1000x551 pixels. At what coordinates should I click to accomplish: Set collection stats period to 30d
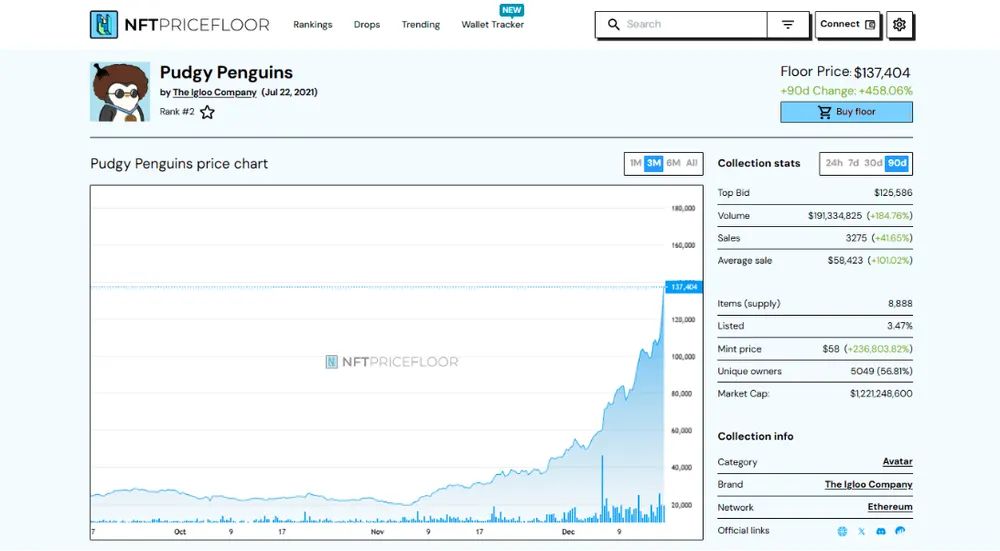coord(873,163)
